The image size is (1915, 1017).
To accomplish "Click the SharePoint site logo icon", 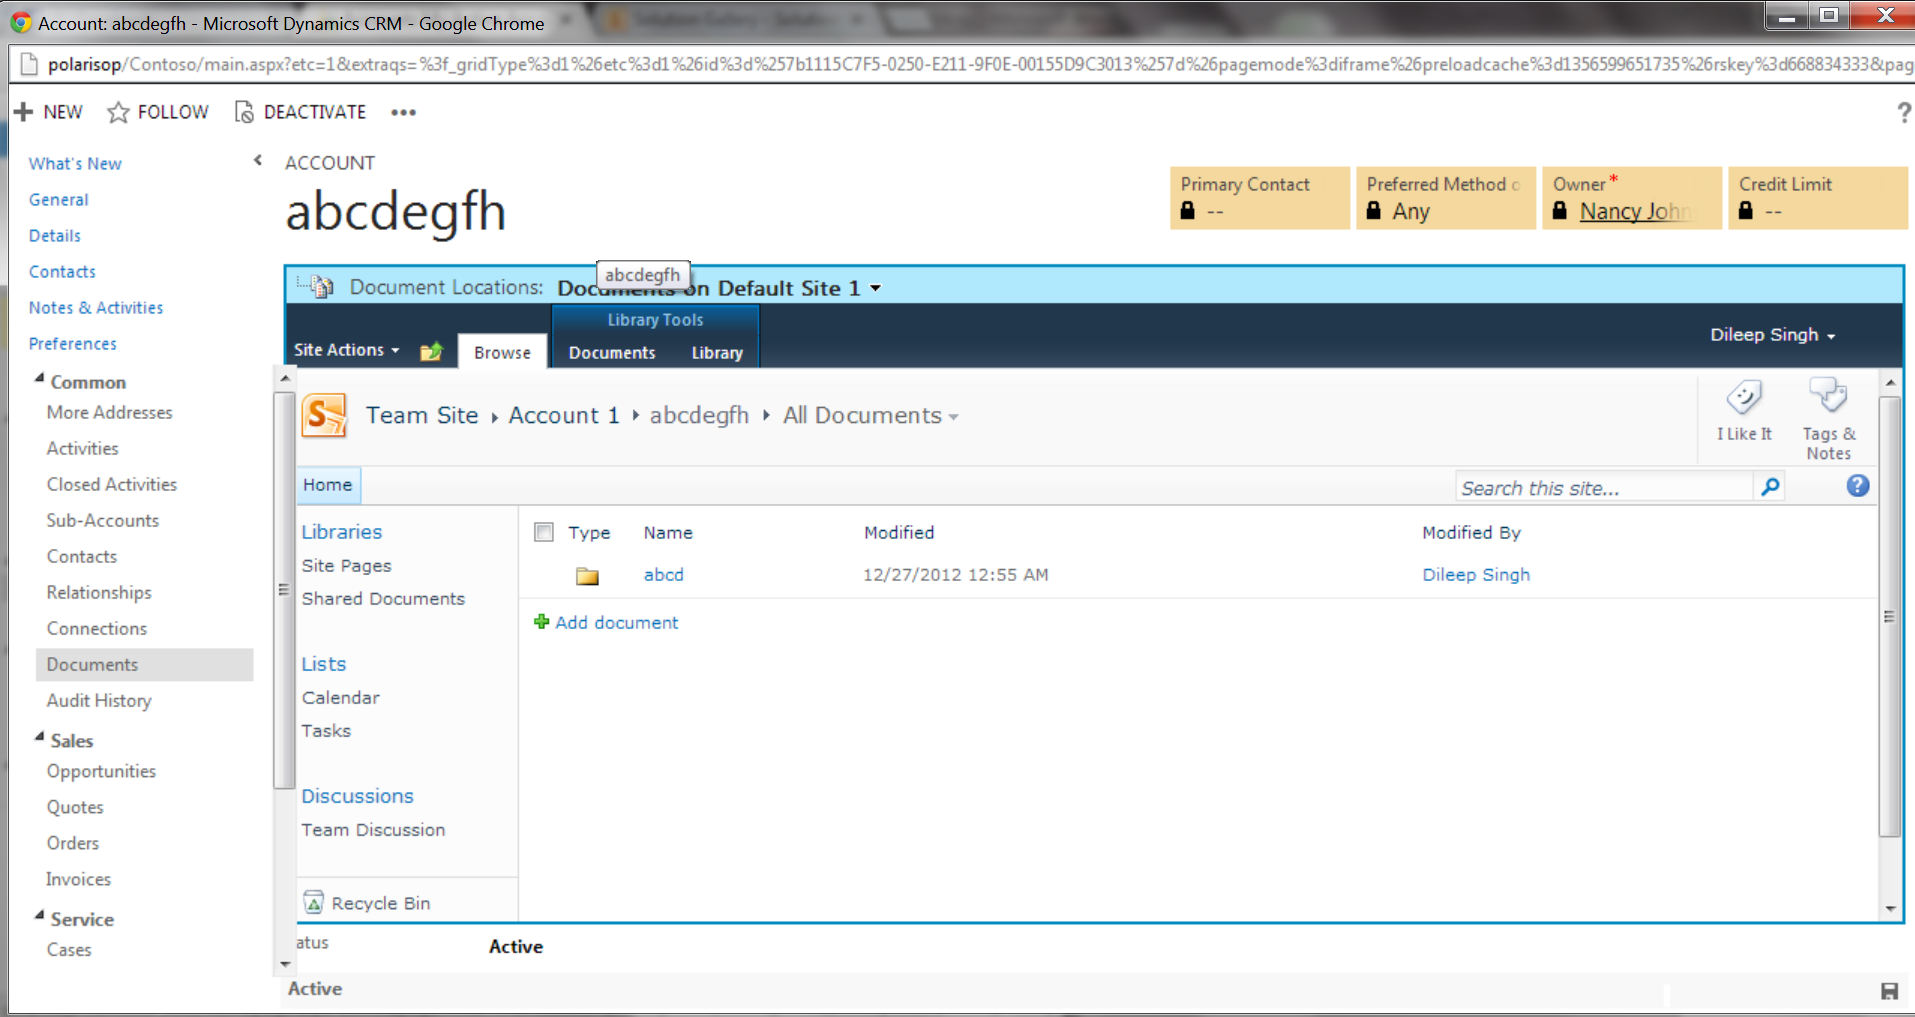I will click(324, 415).
